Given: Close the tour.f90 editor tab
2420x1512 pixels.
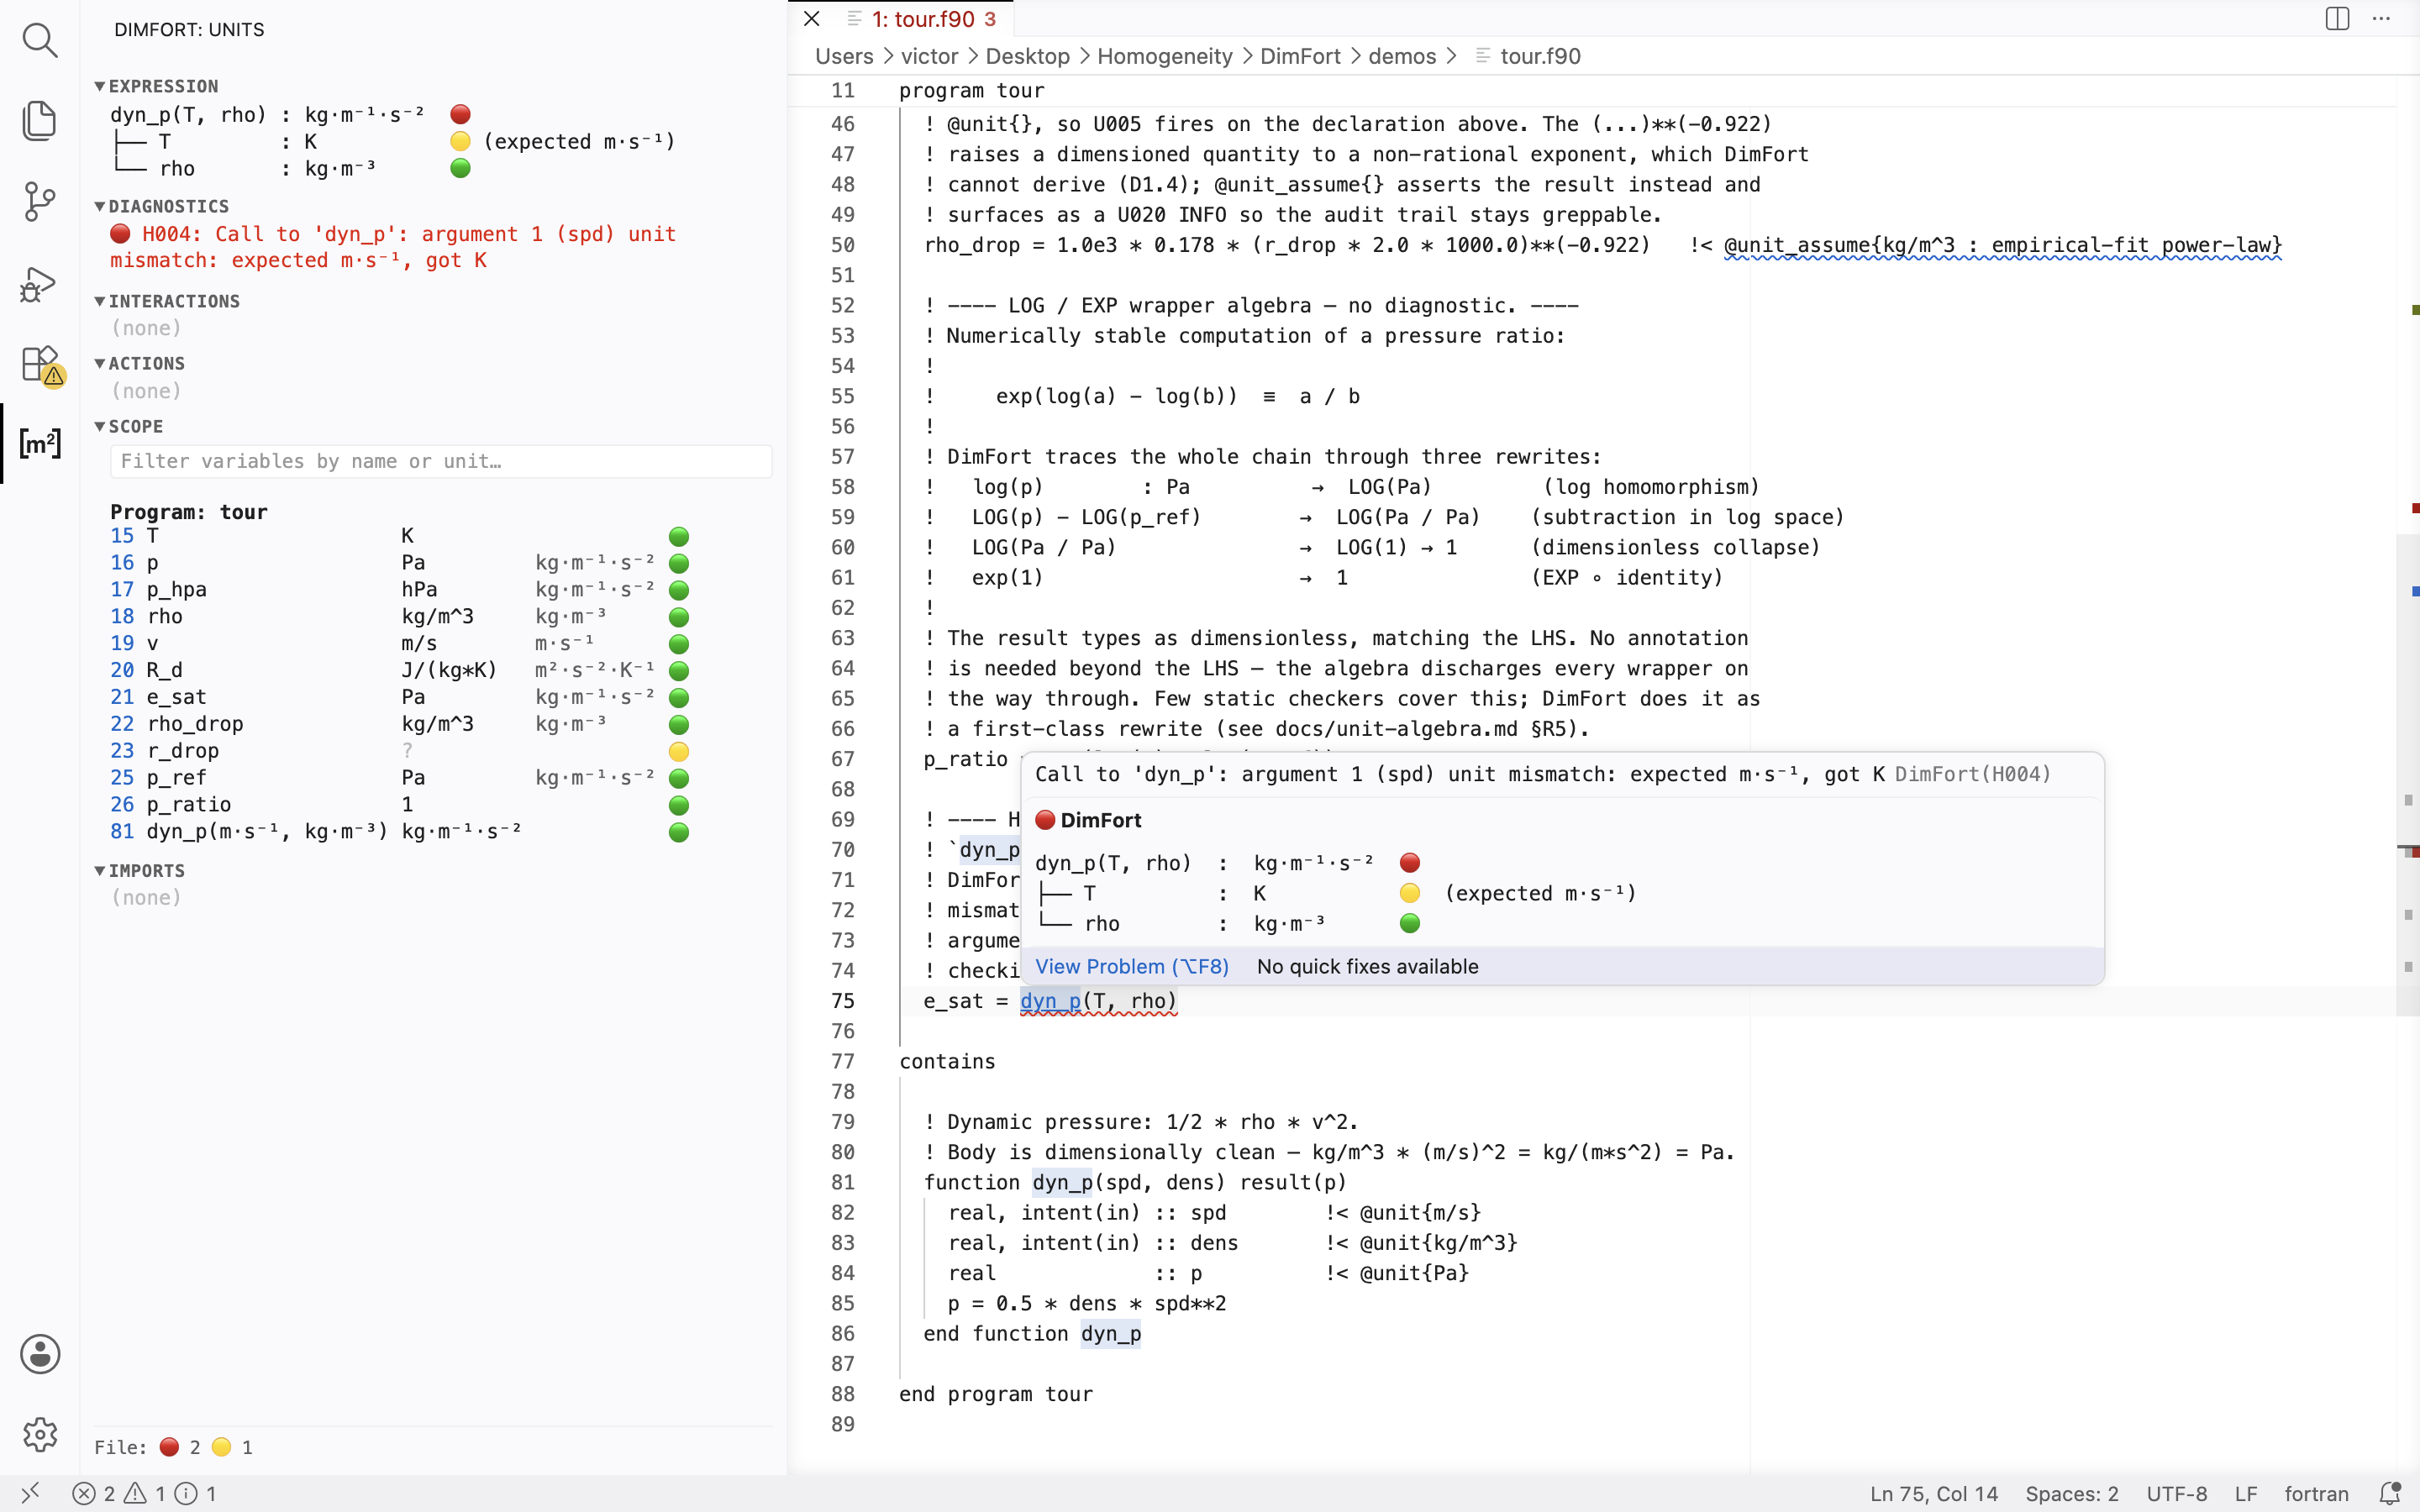Looking at the screenshot, I should coord(812,19).
